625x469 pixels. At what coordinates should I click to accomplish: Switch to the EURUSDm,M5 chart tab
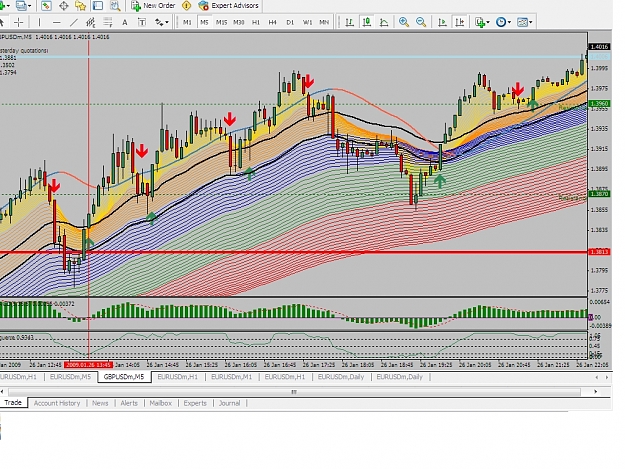71,377
